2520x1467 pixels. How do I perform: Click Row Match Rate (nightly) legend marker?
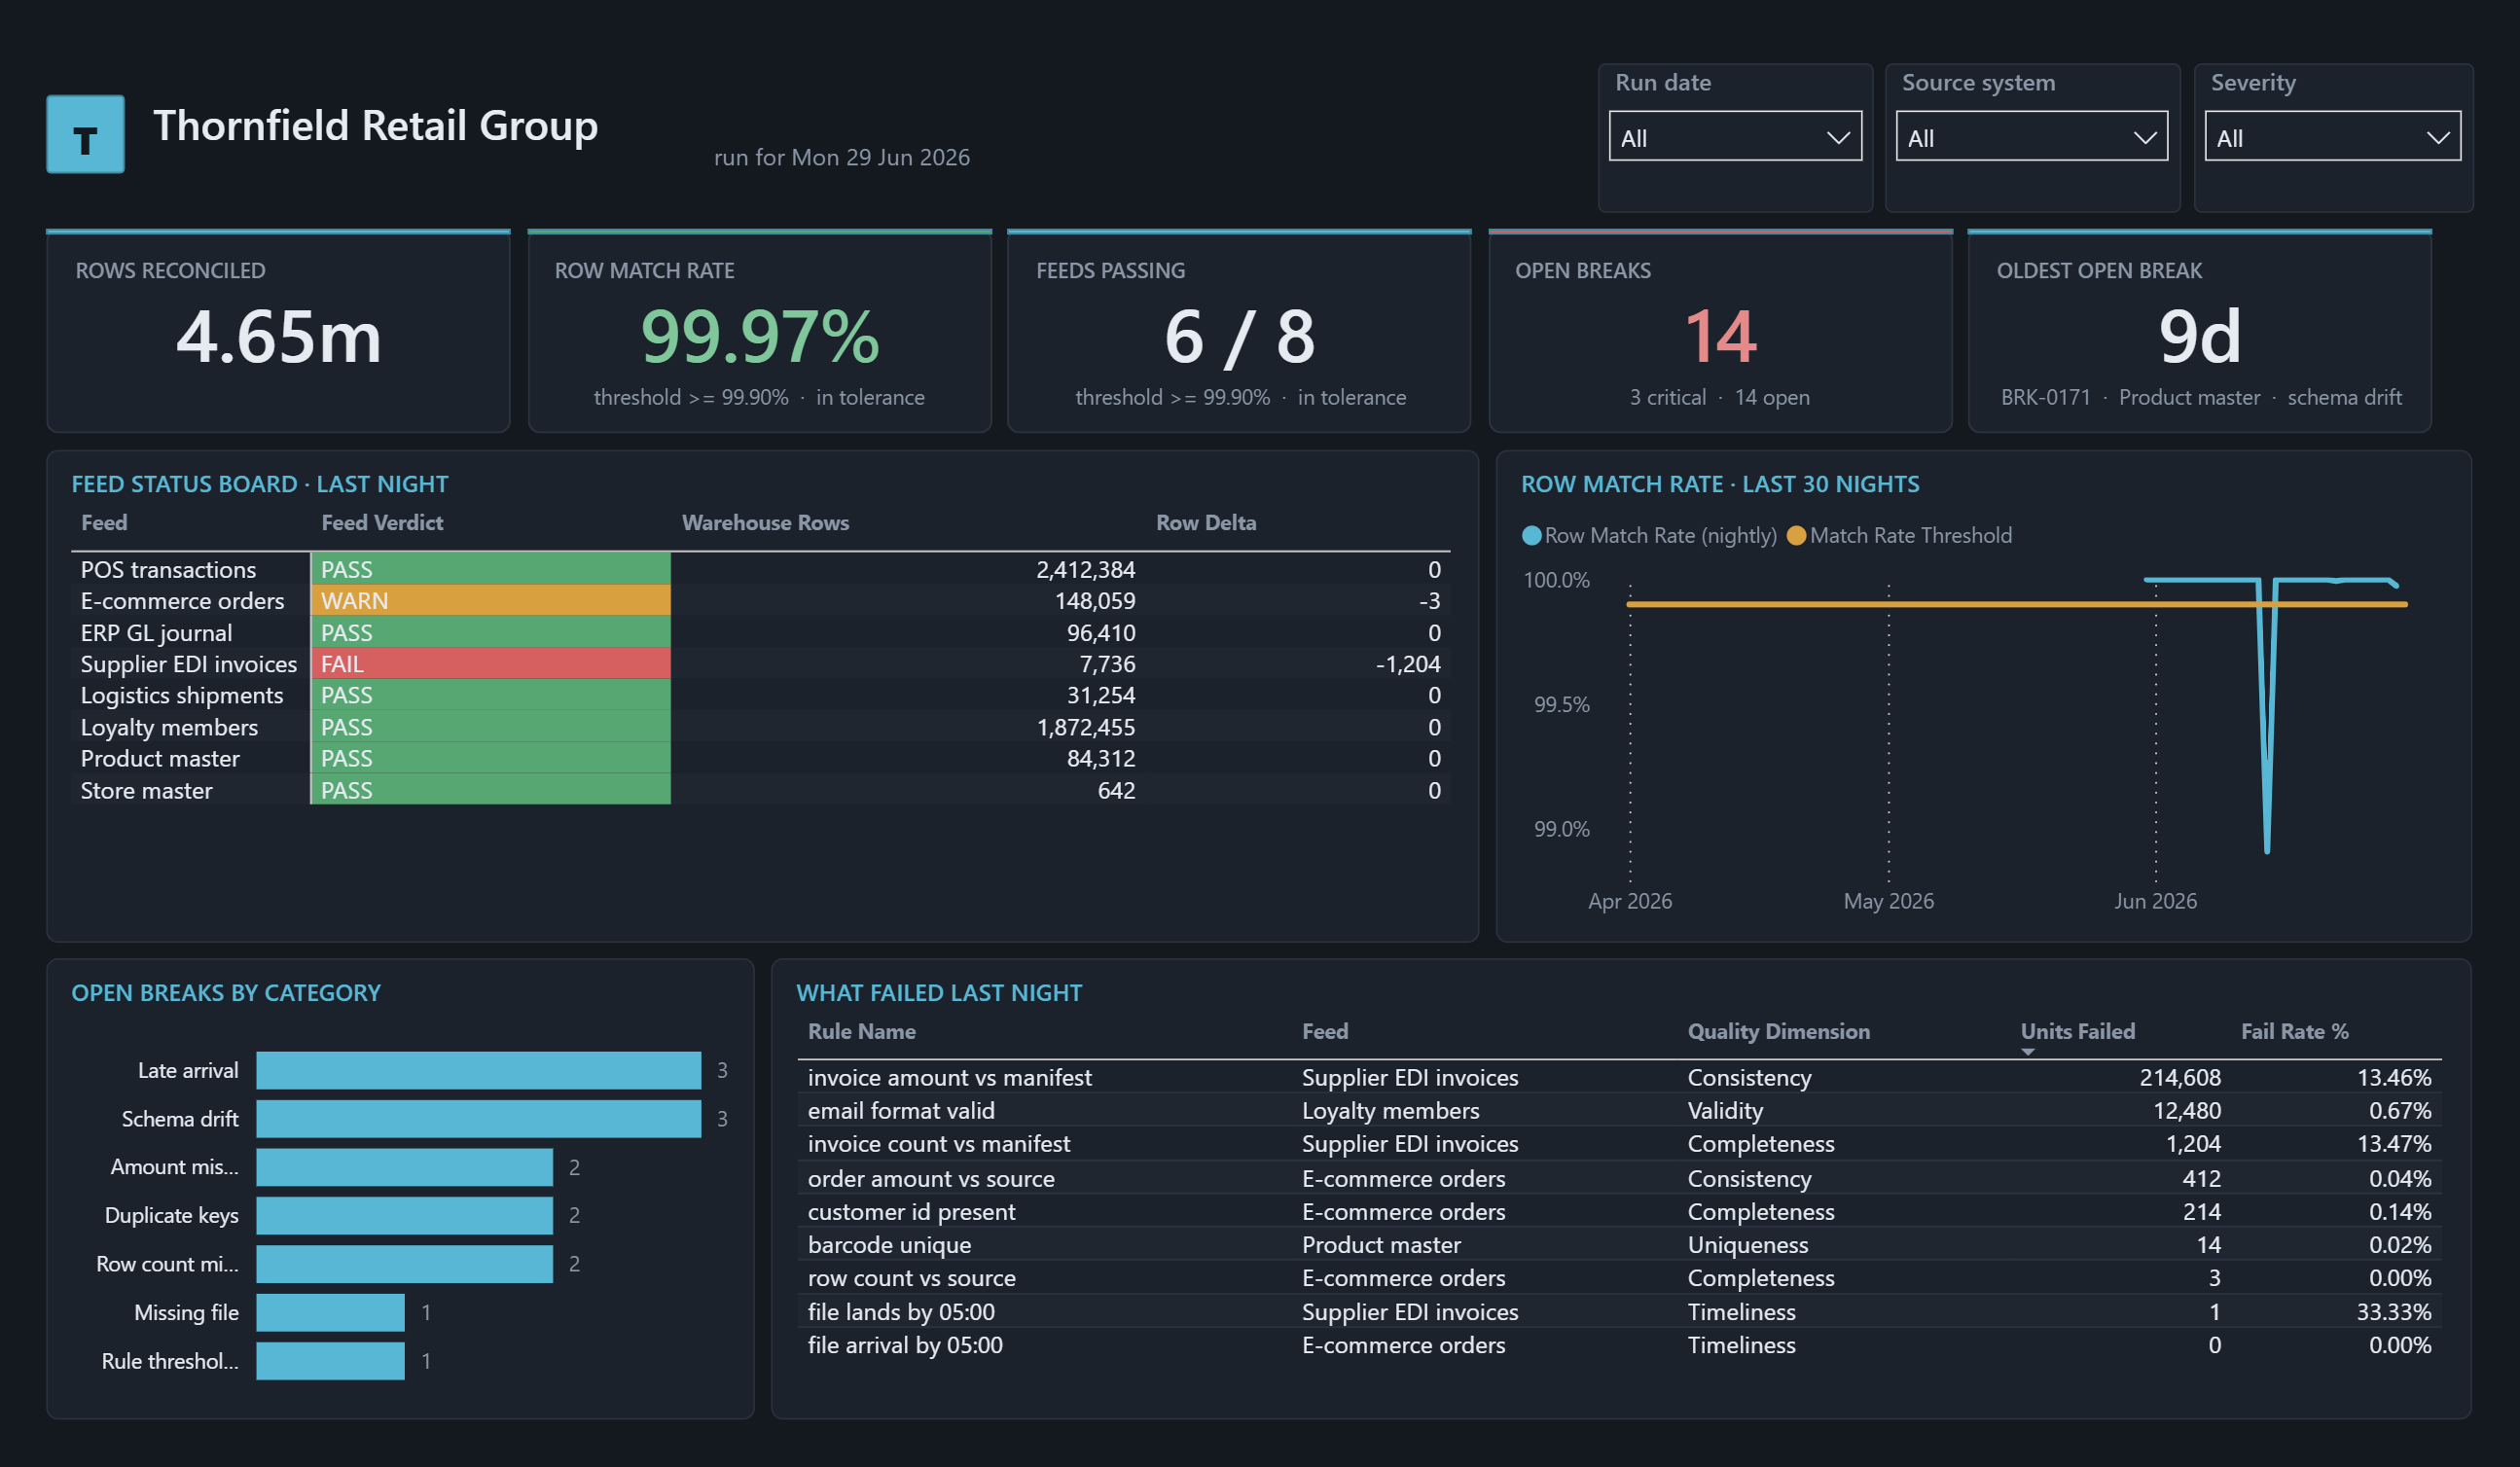click(1531, 536)
